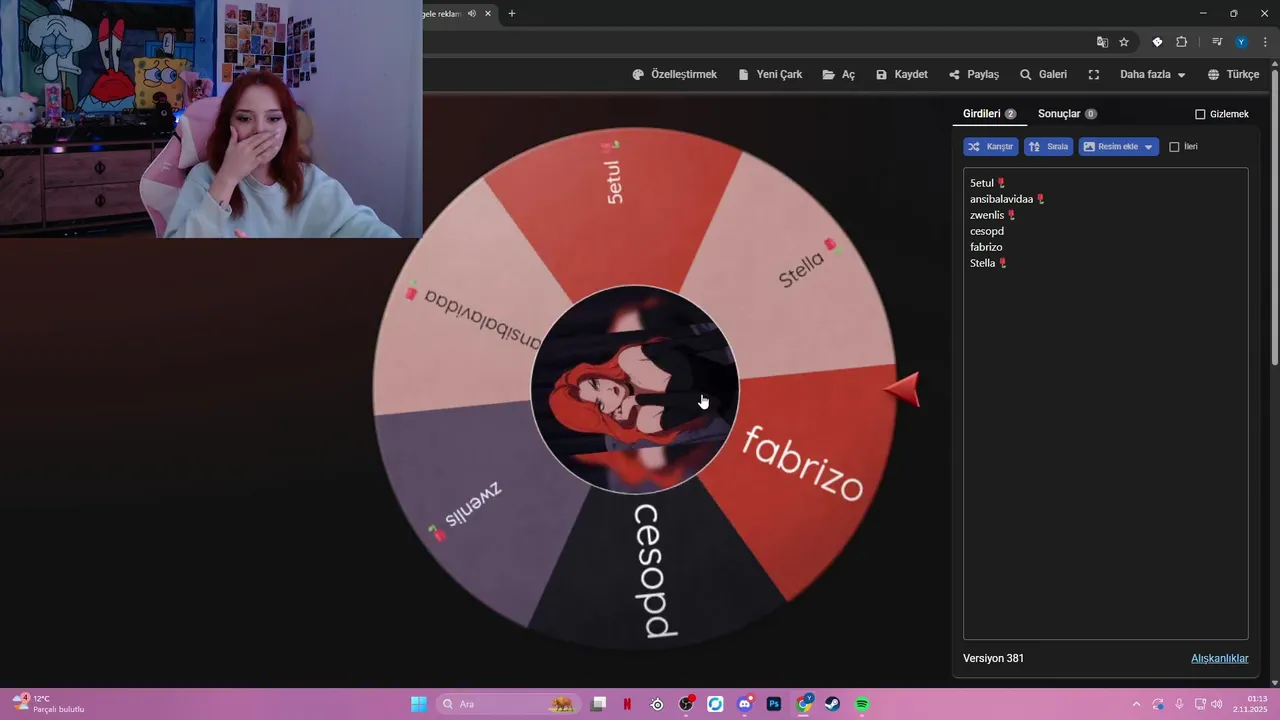Bookmark this page with star
Screen dimensions: 1280x720
click(1124, 42)
